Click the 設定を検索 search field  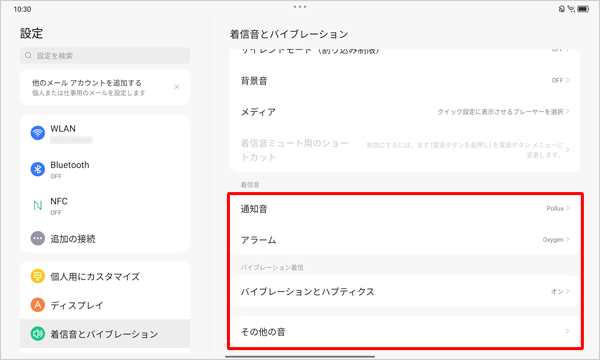pos(105,55)
